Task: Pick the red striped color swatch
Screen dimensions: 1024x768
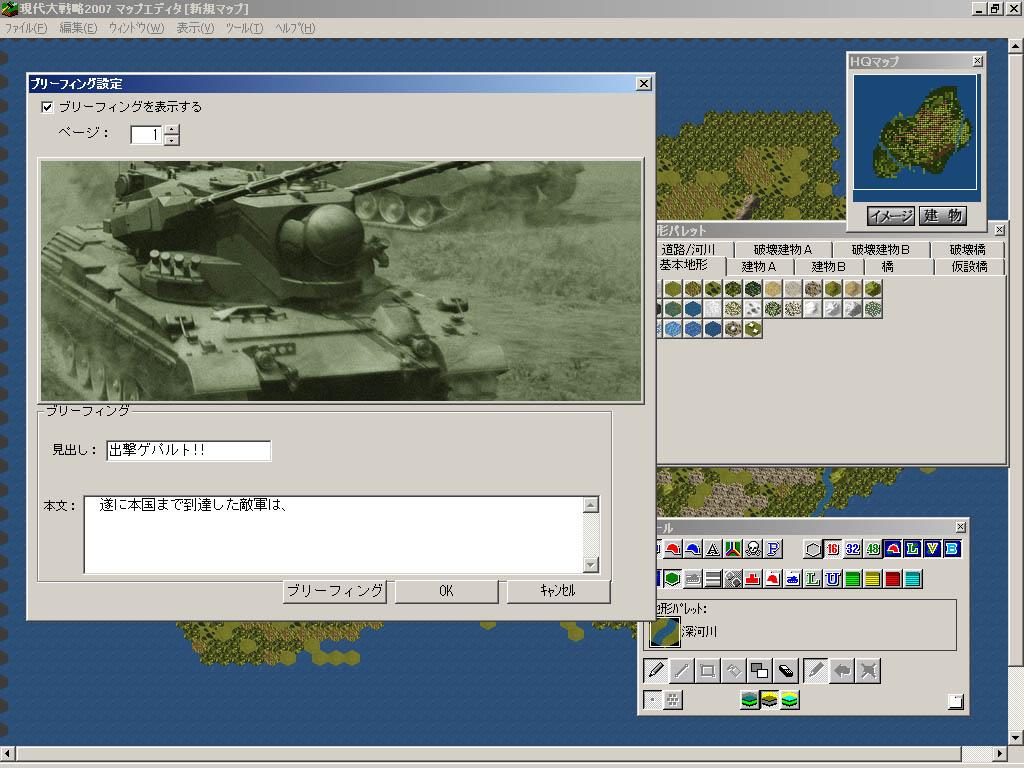Action: coord(892,578)
